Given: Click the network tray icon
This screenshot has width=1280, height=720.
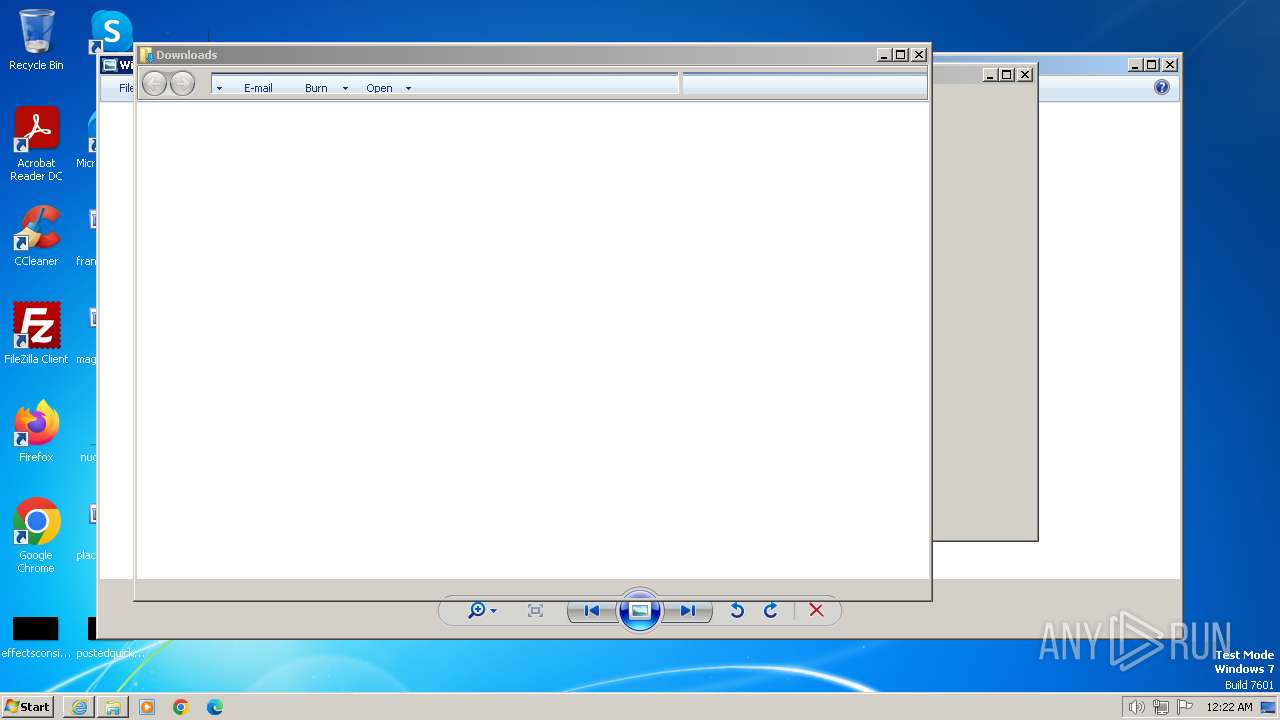Looking at the screenshot, I should coord(1161,707).
